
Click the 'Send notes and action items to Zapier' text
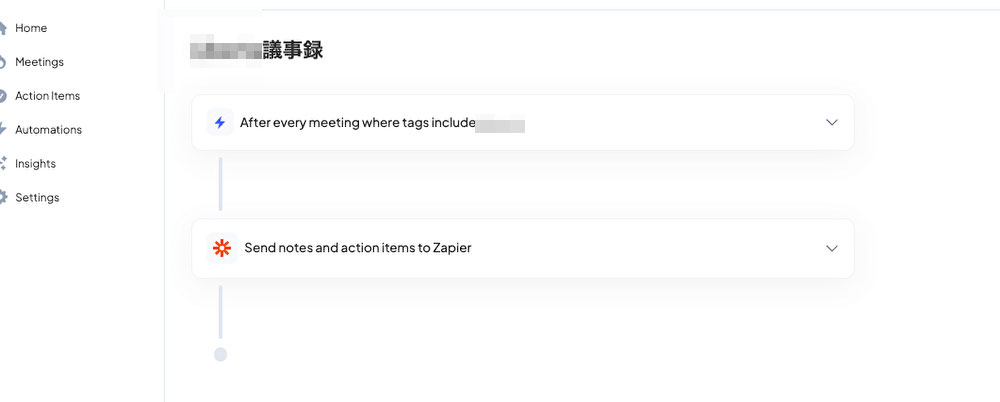click(x=358, y=248)
